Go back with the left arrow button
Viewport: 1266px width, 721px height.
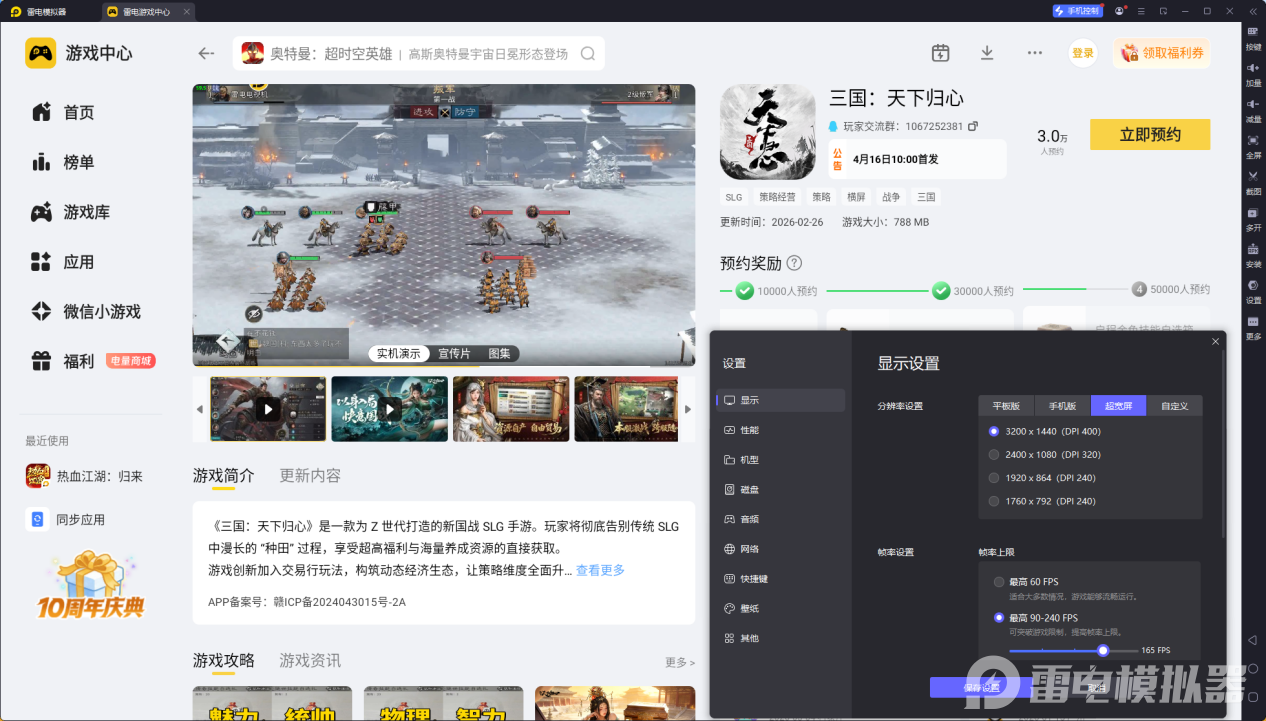tap(206, 53)
